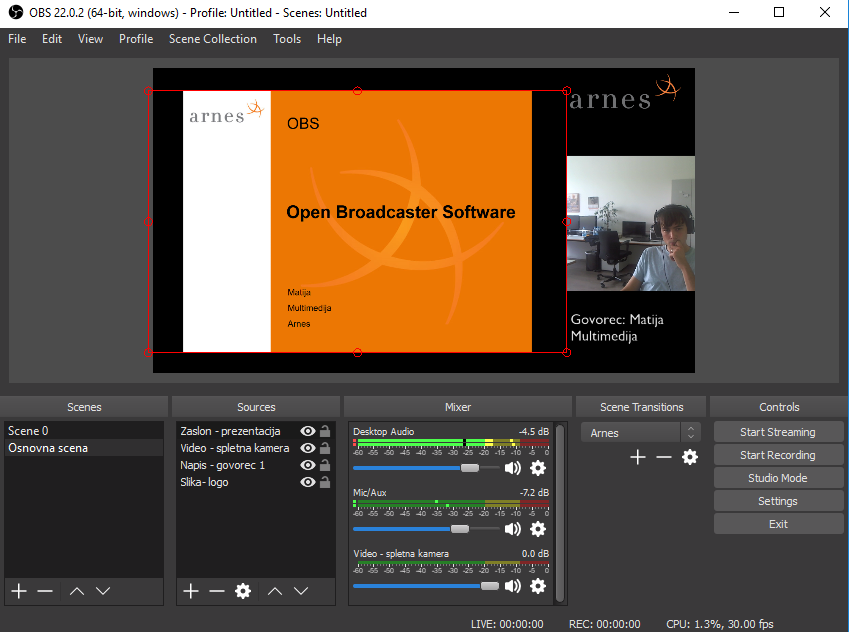
Task: Click Start Streaming button
Action: 778,432
